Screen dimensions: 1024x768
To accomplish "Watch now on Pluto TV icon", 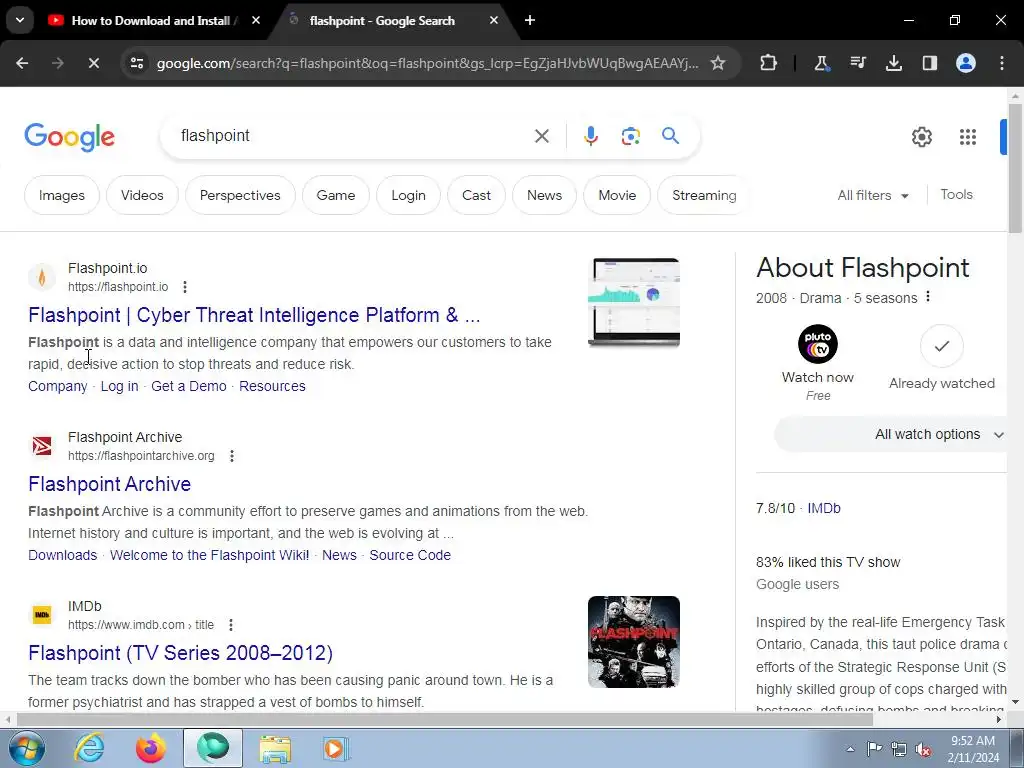I will pos(818,344).
